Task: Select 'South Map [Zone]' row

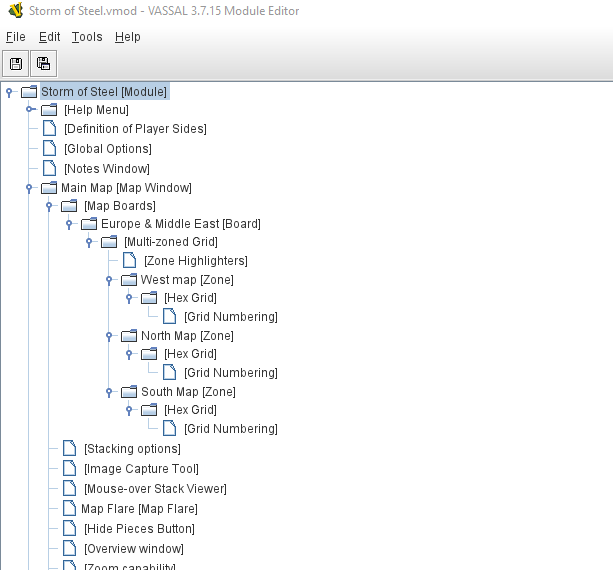Action: 188,391
